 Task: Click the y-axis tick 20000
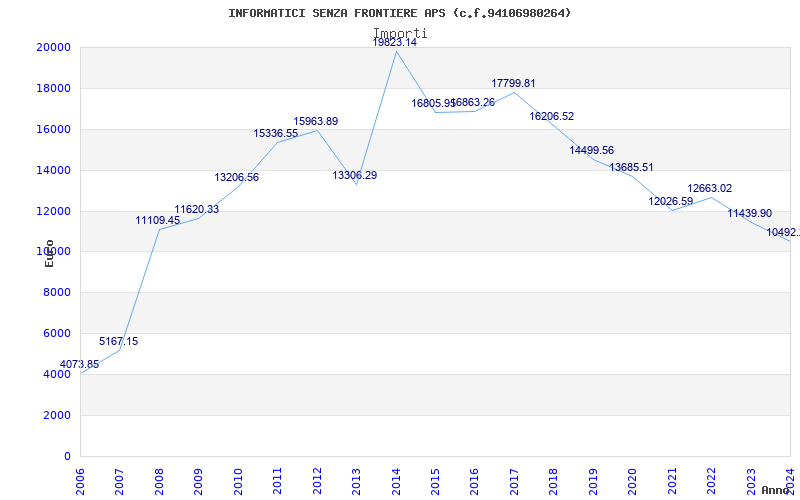(x=53, y=47)
